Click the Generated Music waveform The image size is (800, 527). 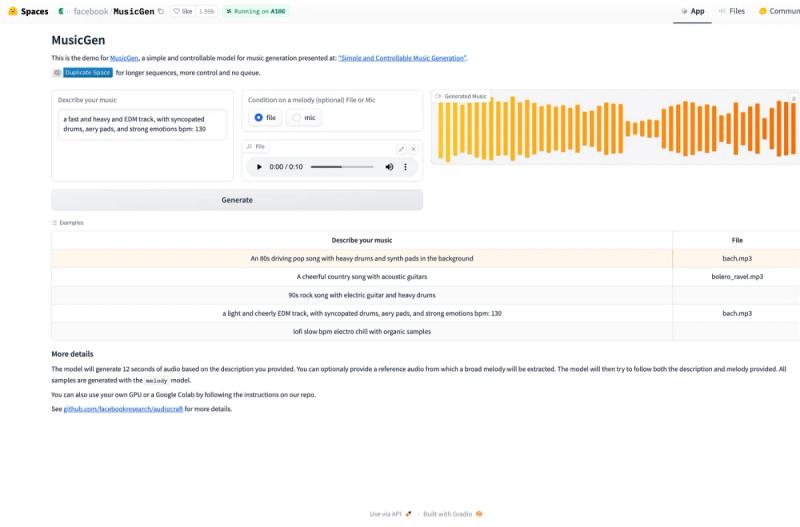tap(617, 130)
